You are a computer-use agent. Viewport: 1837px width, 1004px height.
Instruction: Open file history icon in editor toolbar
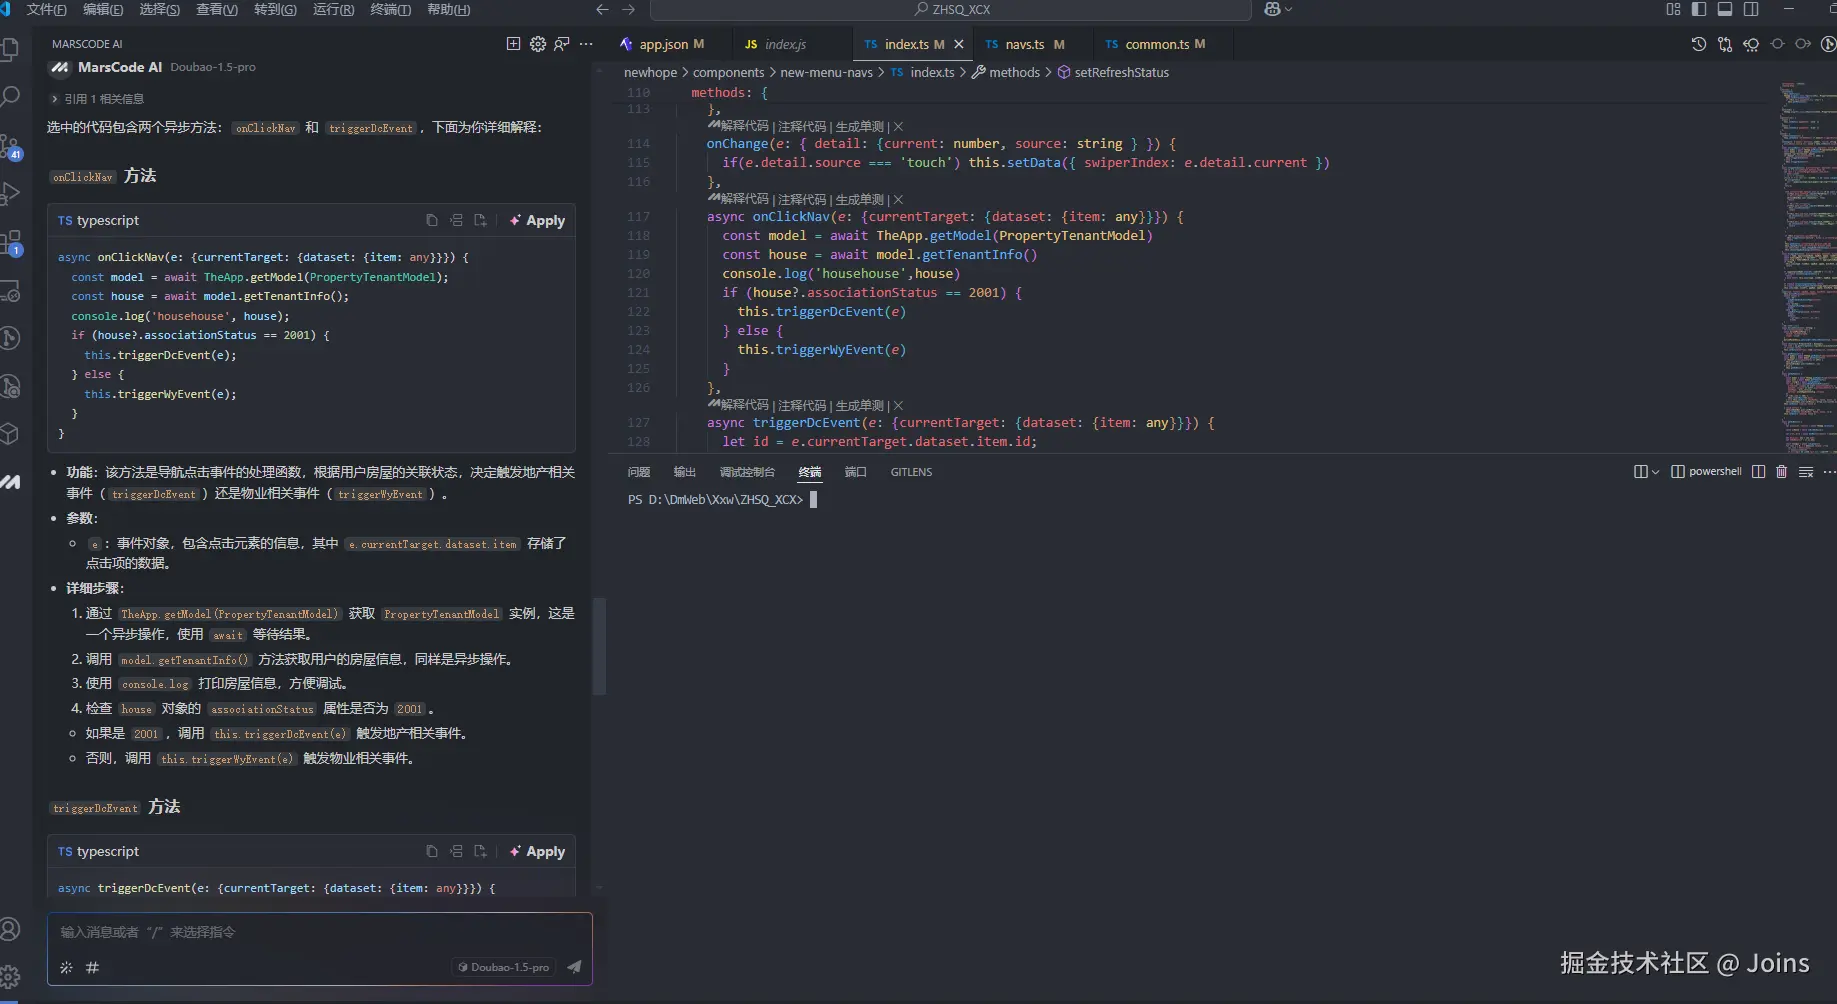point(1698,44)
